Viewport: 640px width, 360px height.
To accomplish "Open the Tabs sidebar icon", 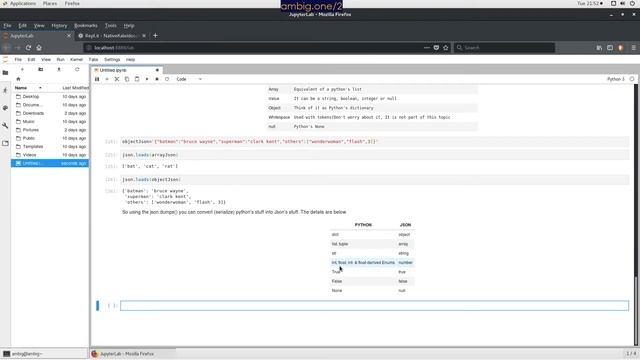I will pos(5,143).
